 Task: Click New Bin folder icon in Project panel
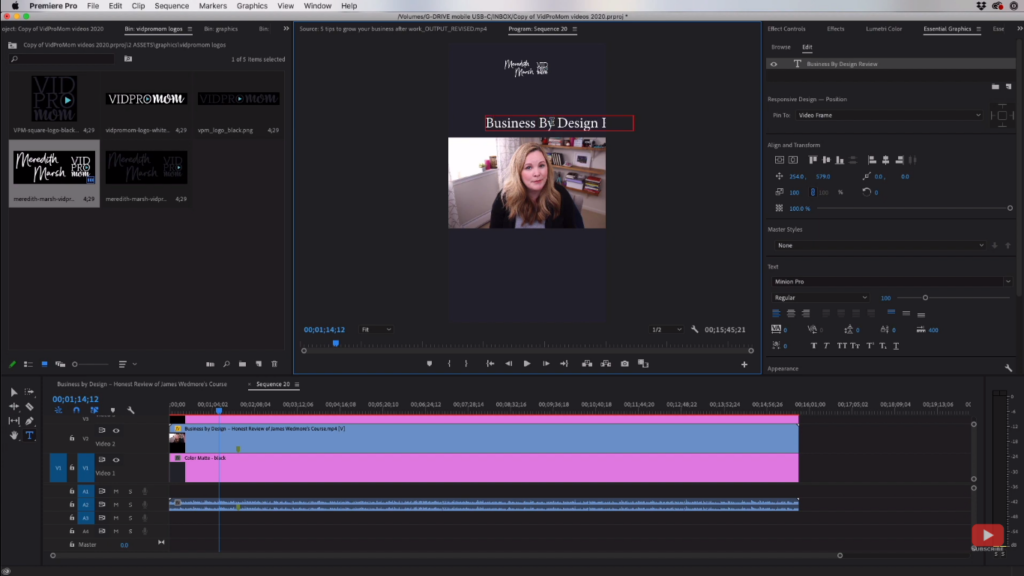[x=242, y=364]
